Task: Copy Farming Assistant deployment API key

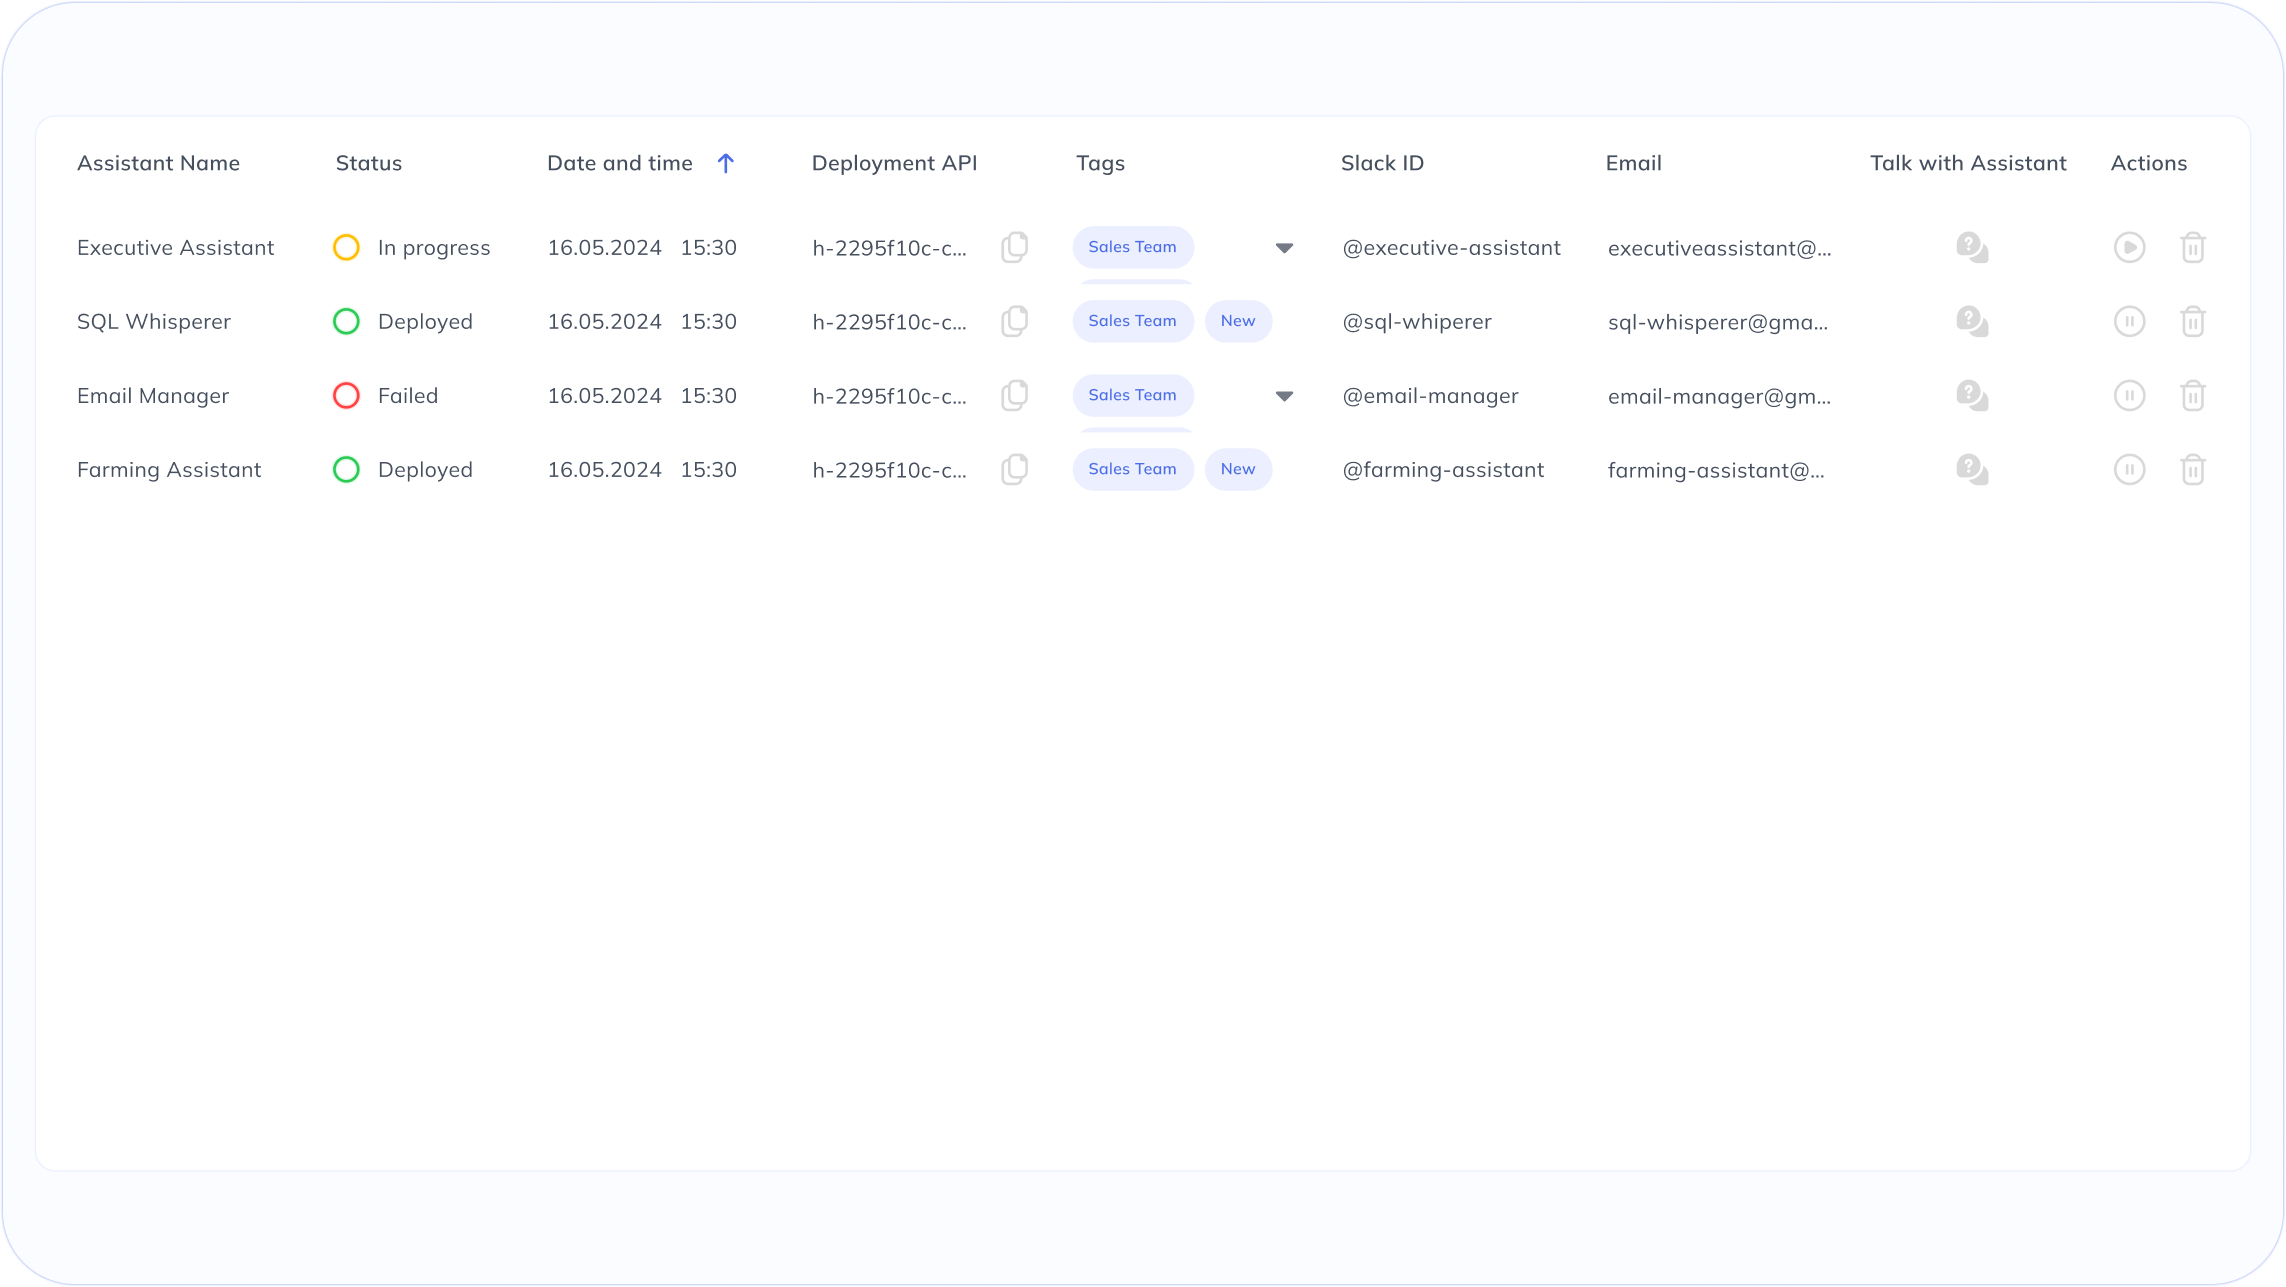Action: pyautogui.click(x=1015, y=469)
